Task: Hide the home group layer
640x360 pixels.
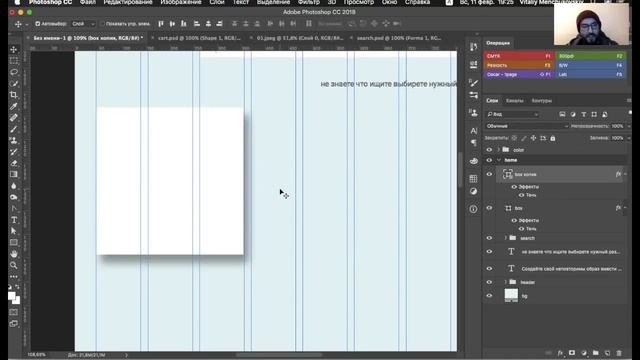Action: pyautogui.click(x=489, y=160)
